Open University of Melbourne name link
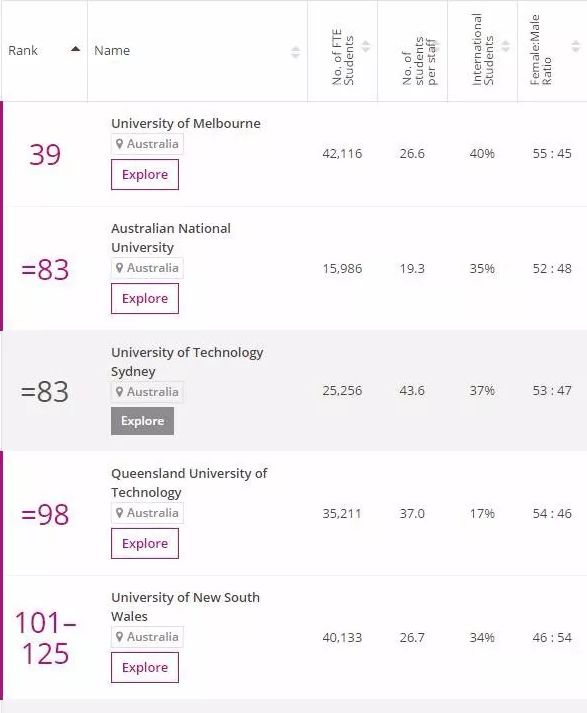587x713 pixels. tap(186, 124)
